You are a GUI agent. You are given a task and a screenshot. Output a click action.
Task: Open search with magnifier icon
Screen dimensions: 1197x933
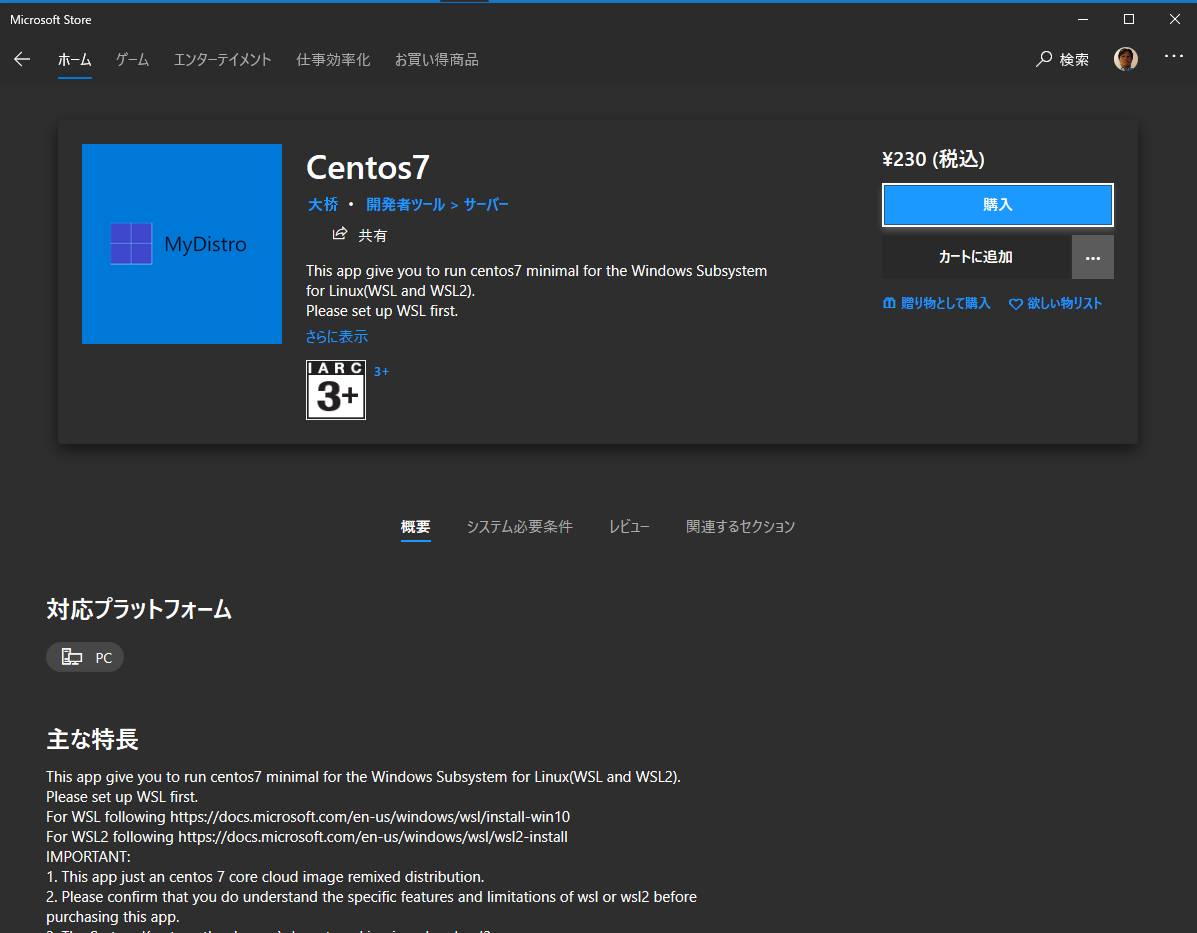1044,59
